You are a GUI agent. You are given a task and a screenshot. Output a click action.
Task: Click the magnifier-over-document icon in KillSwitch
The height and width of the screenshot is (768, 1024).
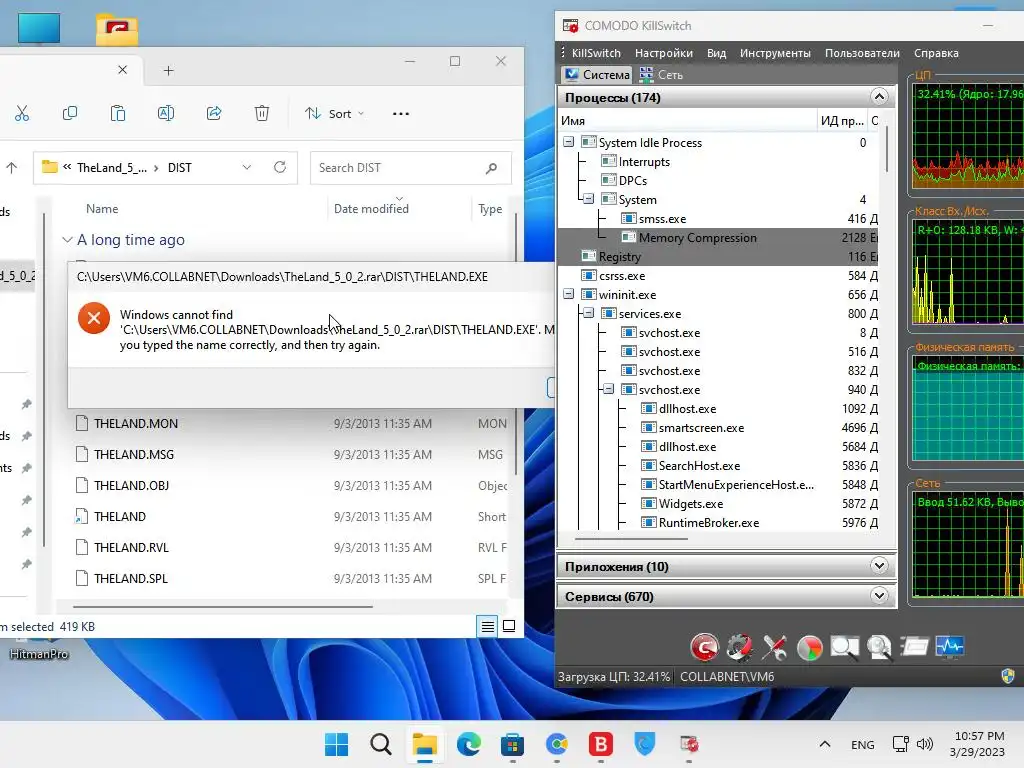pyautogui.click(x=879, y=647)
